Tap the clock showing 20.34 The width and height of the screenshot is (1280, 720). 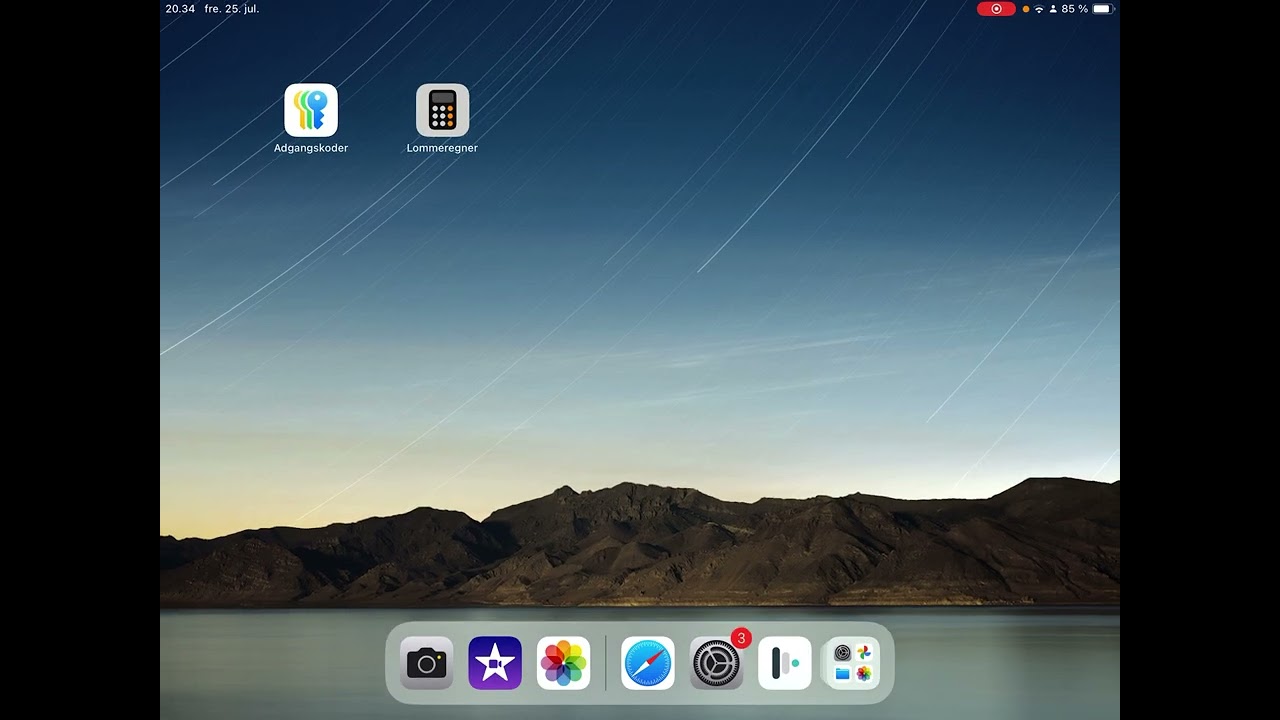coord(178,8)
